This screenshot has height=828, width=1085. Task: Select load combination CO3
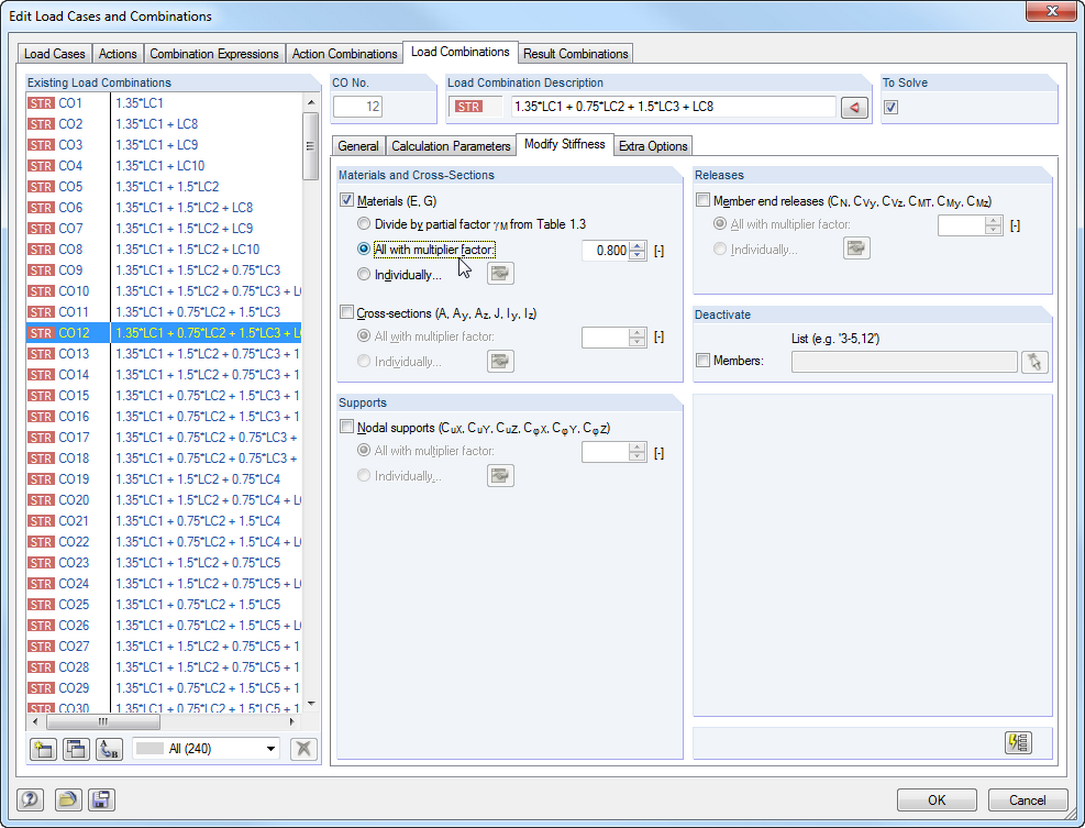(164, 145)
